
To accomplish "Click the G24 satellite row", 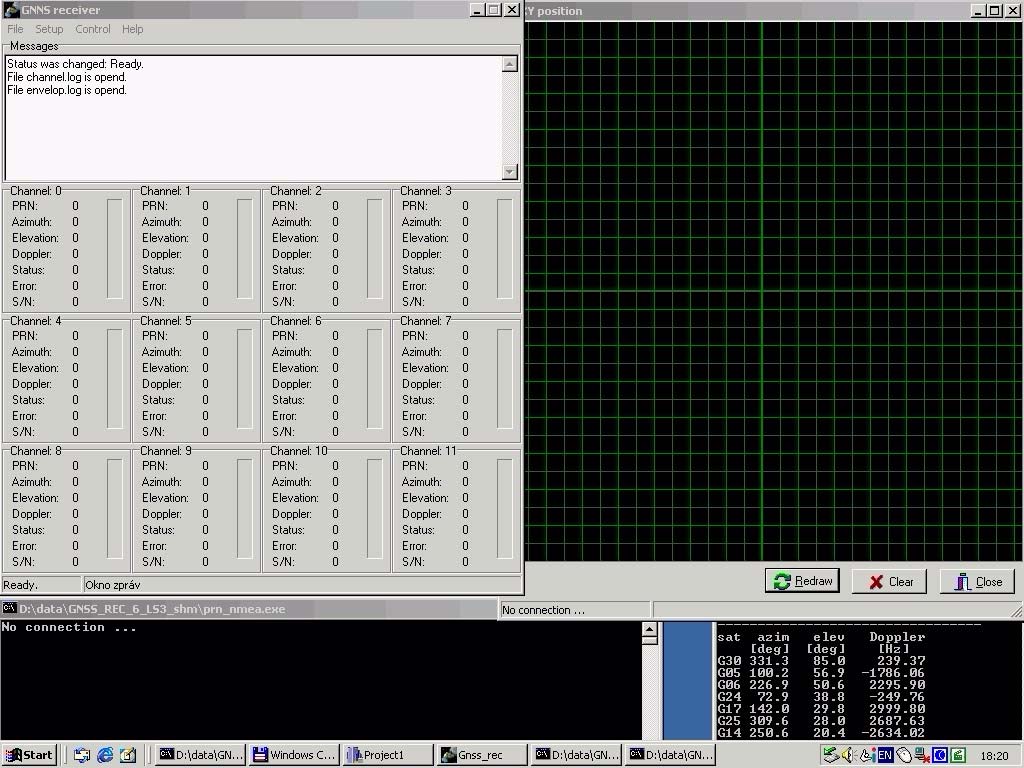I will click(x=821, y=697).
